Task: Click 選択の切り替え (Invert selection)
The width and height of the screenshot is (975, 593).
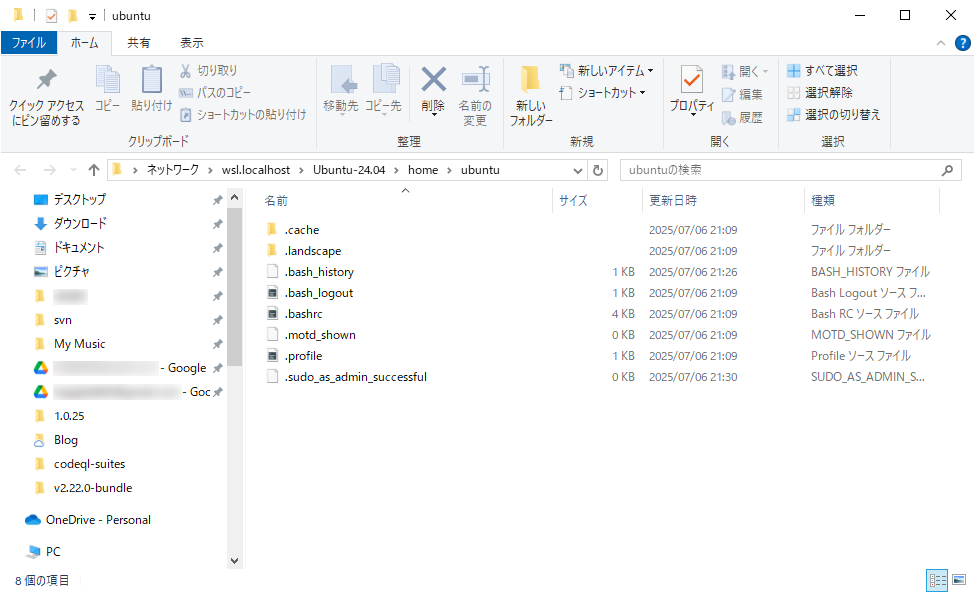Action: (x=834, y=114)
